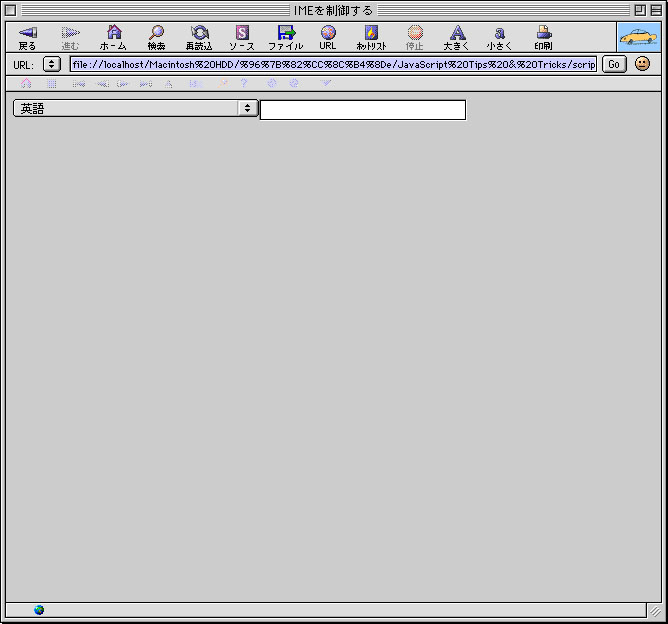Click the dimmed question mark help icon
The height and width of the screenshot is (624, 668).
[244, 83]
